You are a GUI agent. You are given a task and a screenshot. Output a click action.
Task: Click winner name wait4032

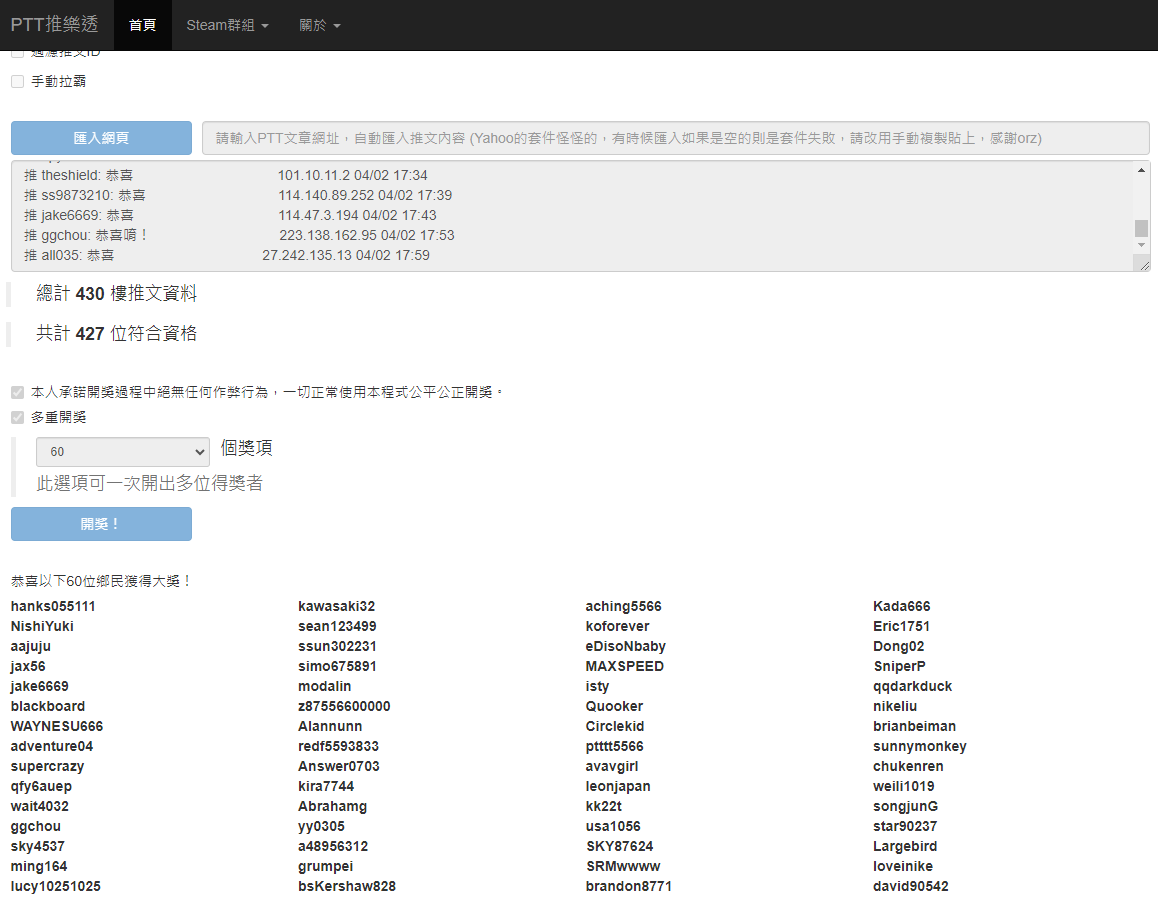(x=40, y=806)
